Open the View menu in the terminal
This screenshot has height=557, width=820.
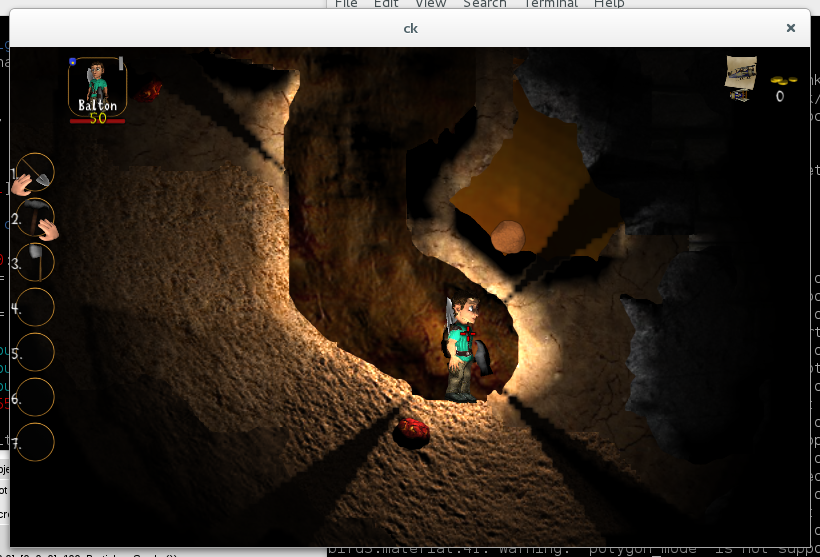430,4
